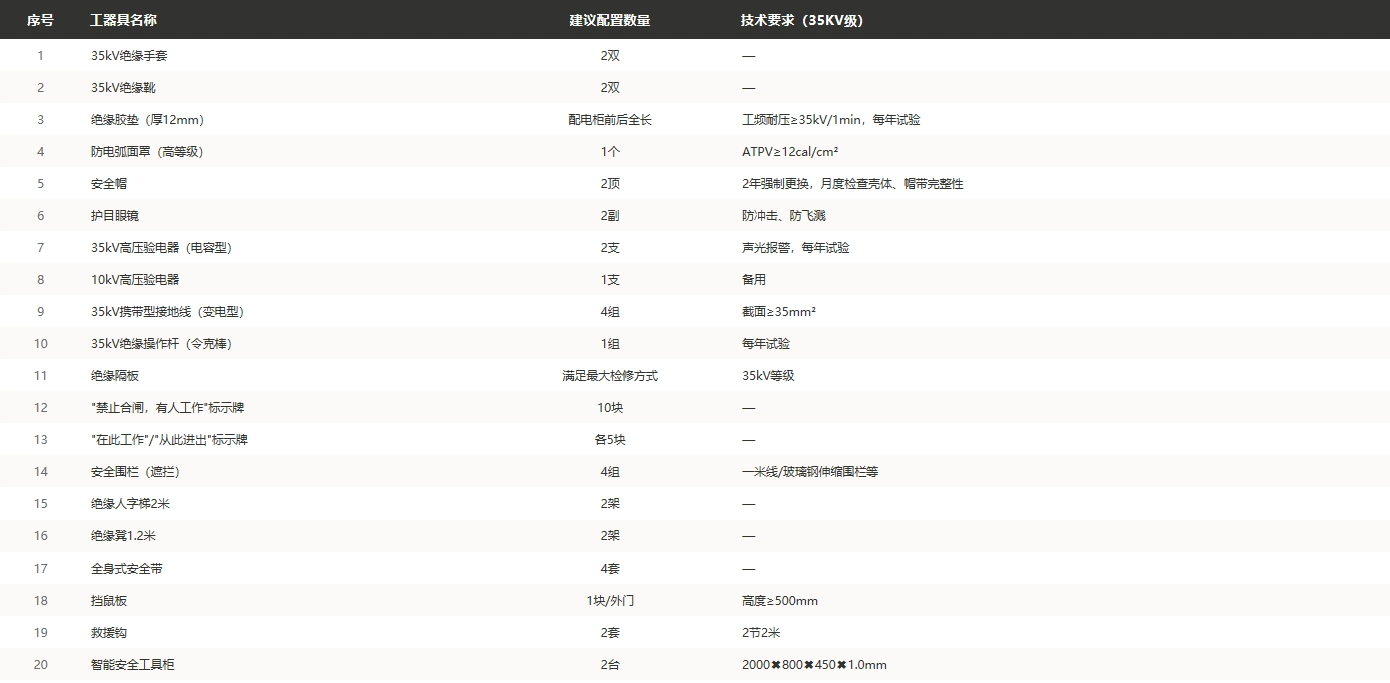
Task: Click the "绝缘人字梯2米" tool name
Action: pyautogui.click(x=130, y=504)
